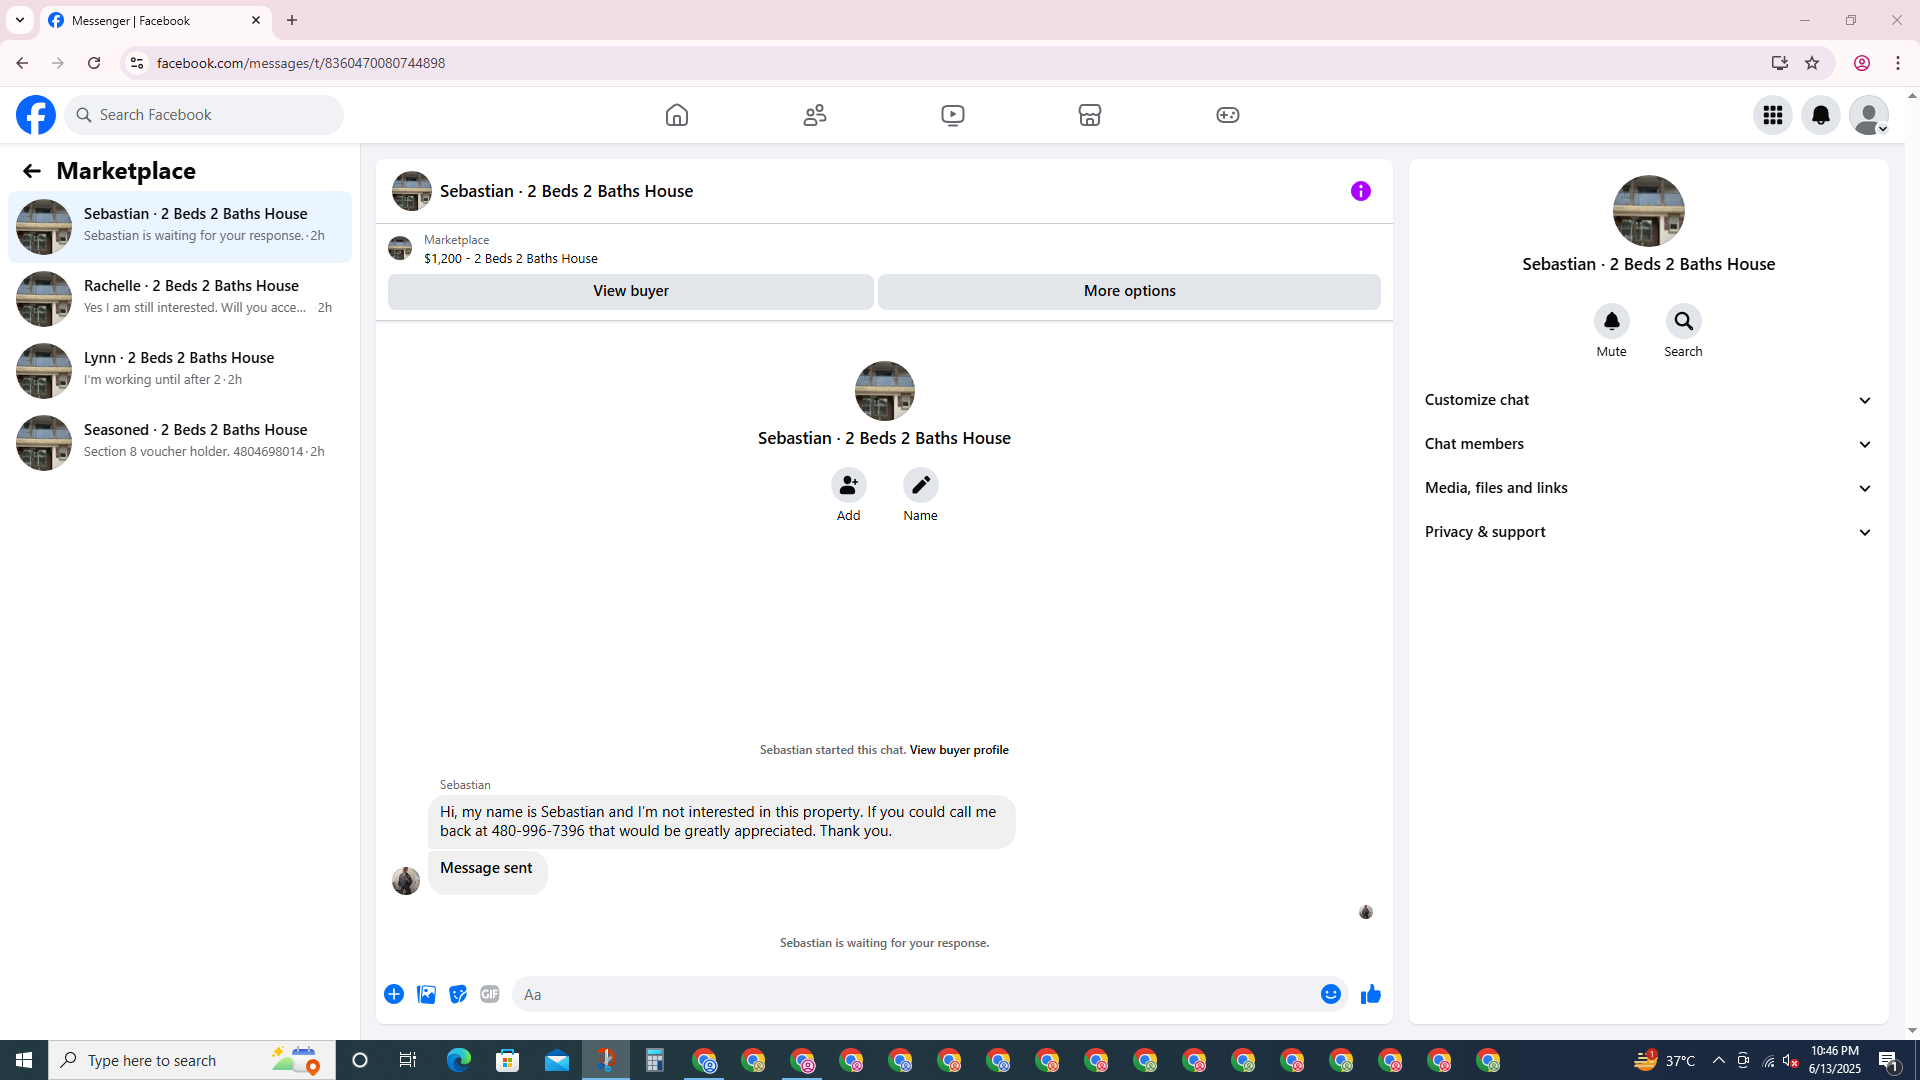Open the tab search dropdown
The height and width of the screenshot is (1080, 1920).
pyautogui.click(x=20, y=20)
